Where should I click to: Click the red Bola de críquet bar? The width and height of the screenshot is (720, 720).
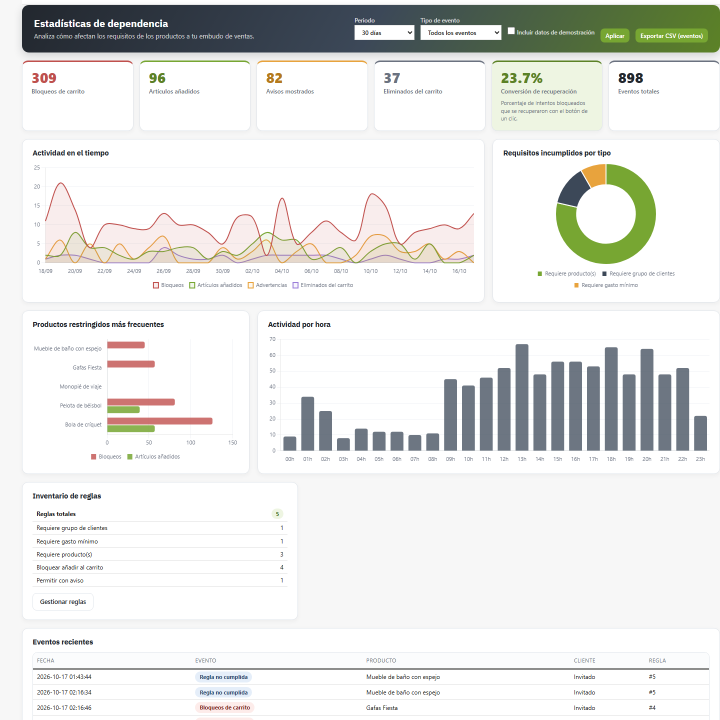click(160, 421)
